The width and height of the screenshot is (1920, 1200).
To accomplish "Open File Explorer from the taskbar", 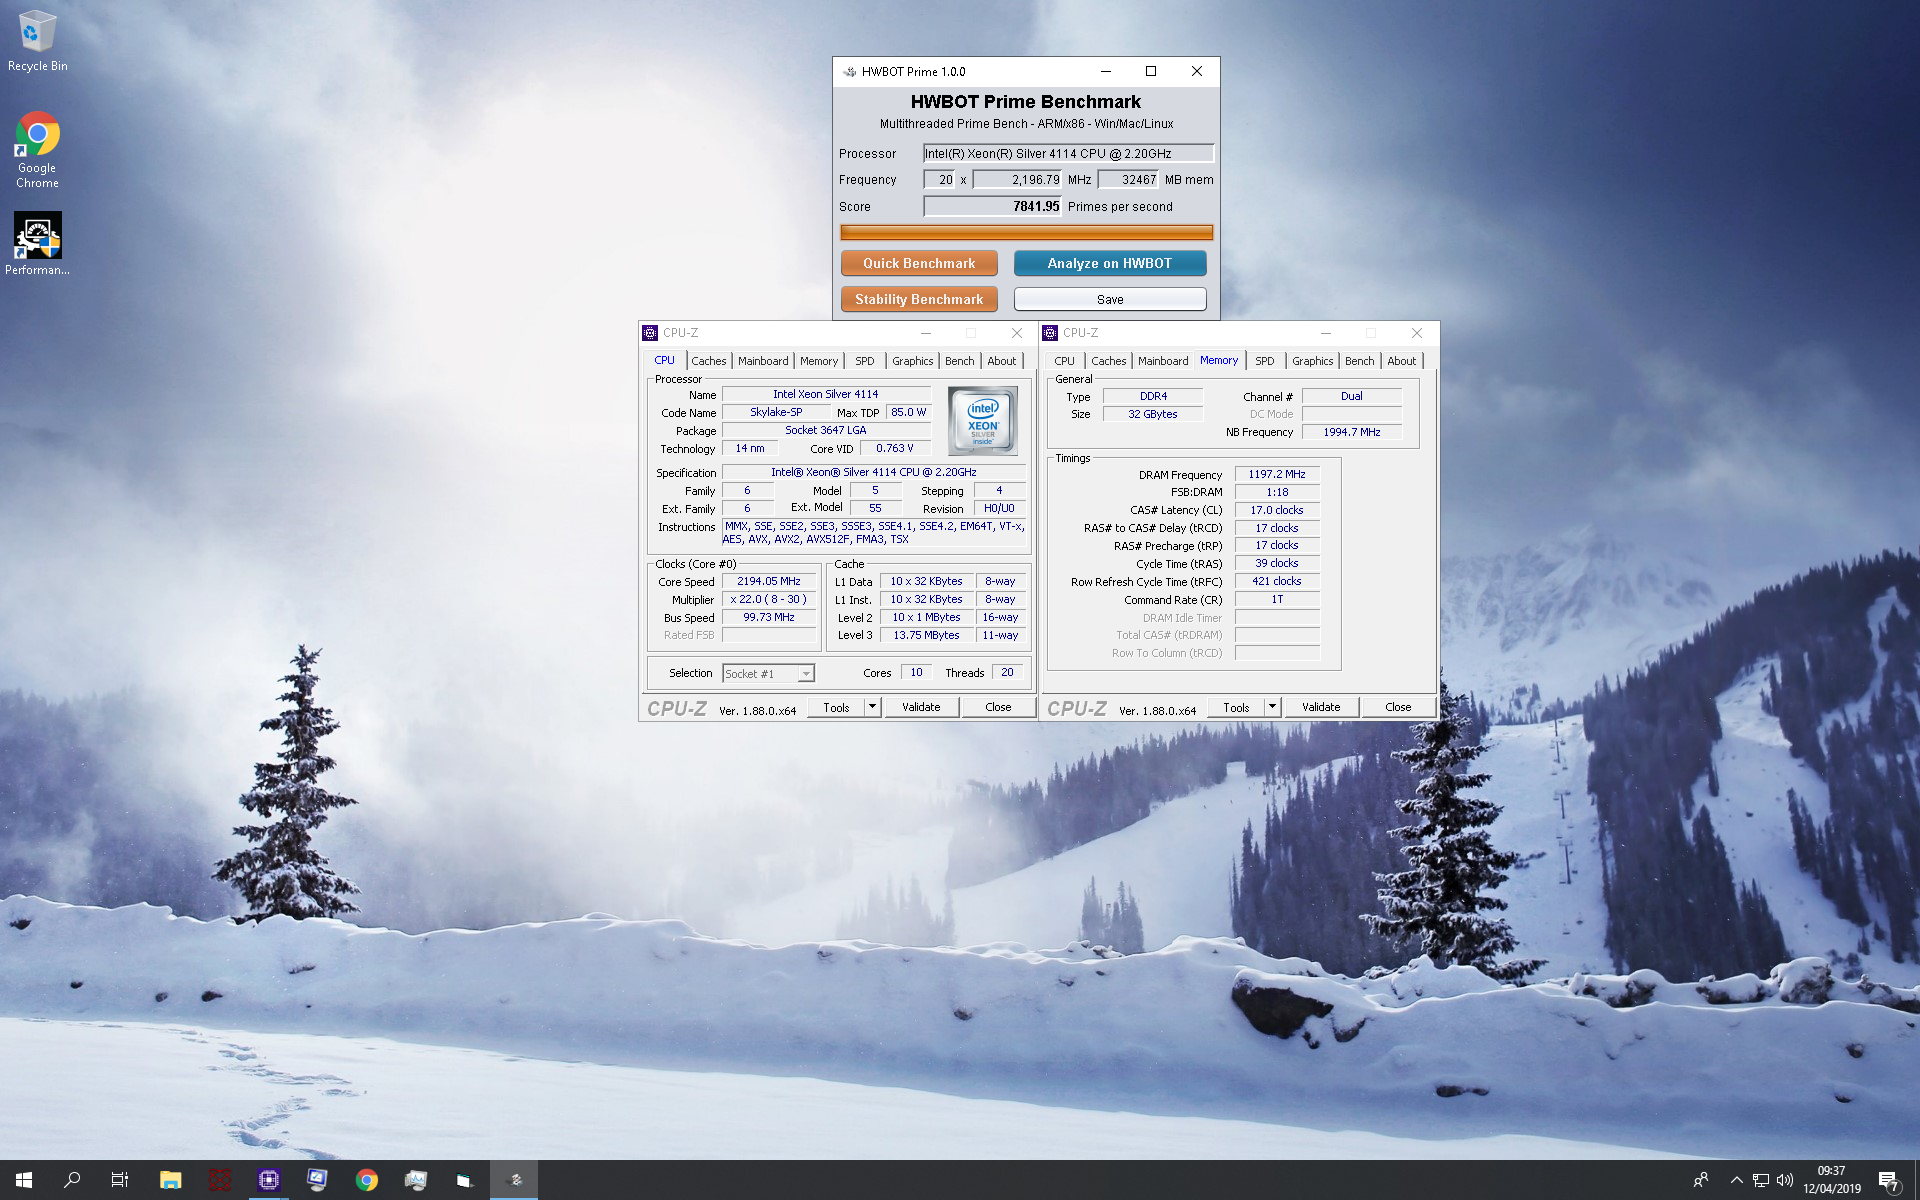I will click(170, 1180).
